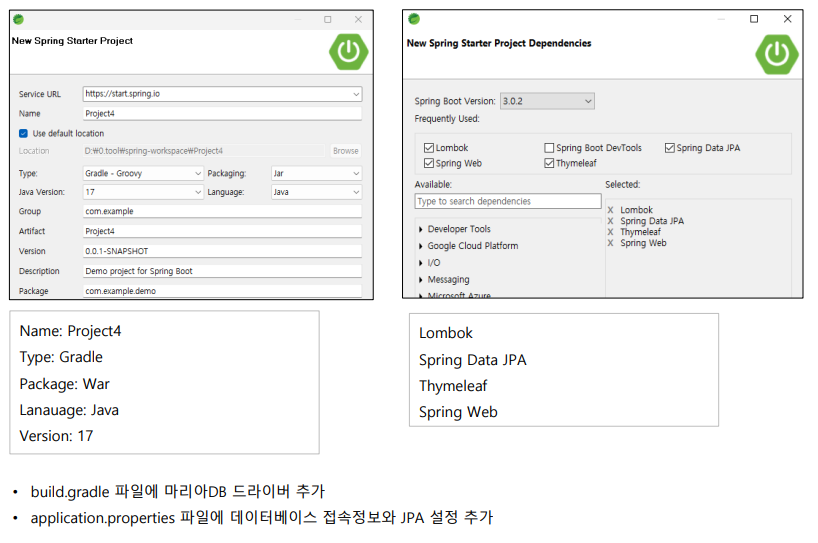Check the Spring Boot DevTools checkbox

[549, 148]
